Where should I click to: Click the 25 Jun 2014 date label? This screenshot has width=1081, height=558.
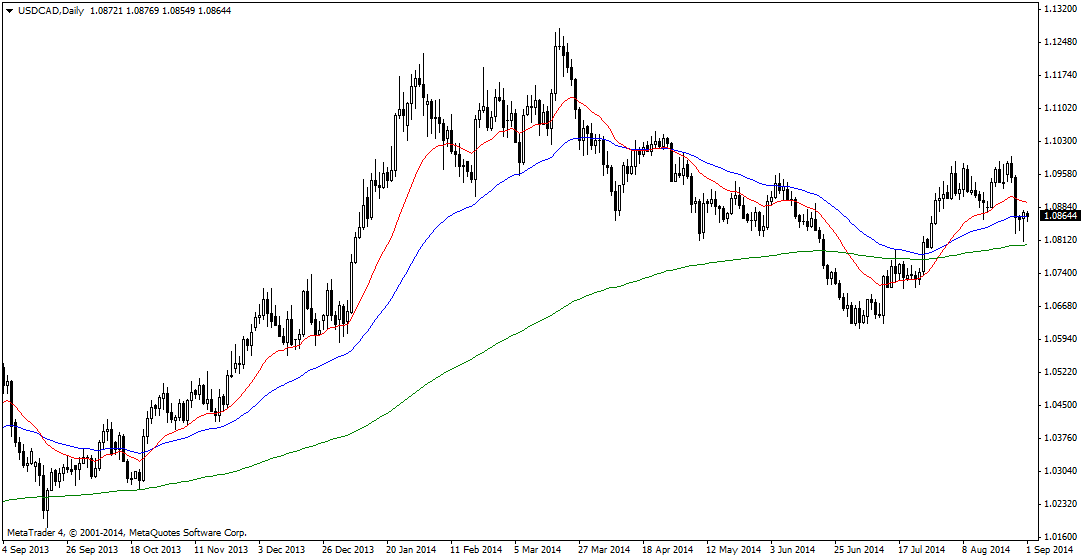coord(860,550)
